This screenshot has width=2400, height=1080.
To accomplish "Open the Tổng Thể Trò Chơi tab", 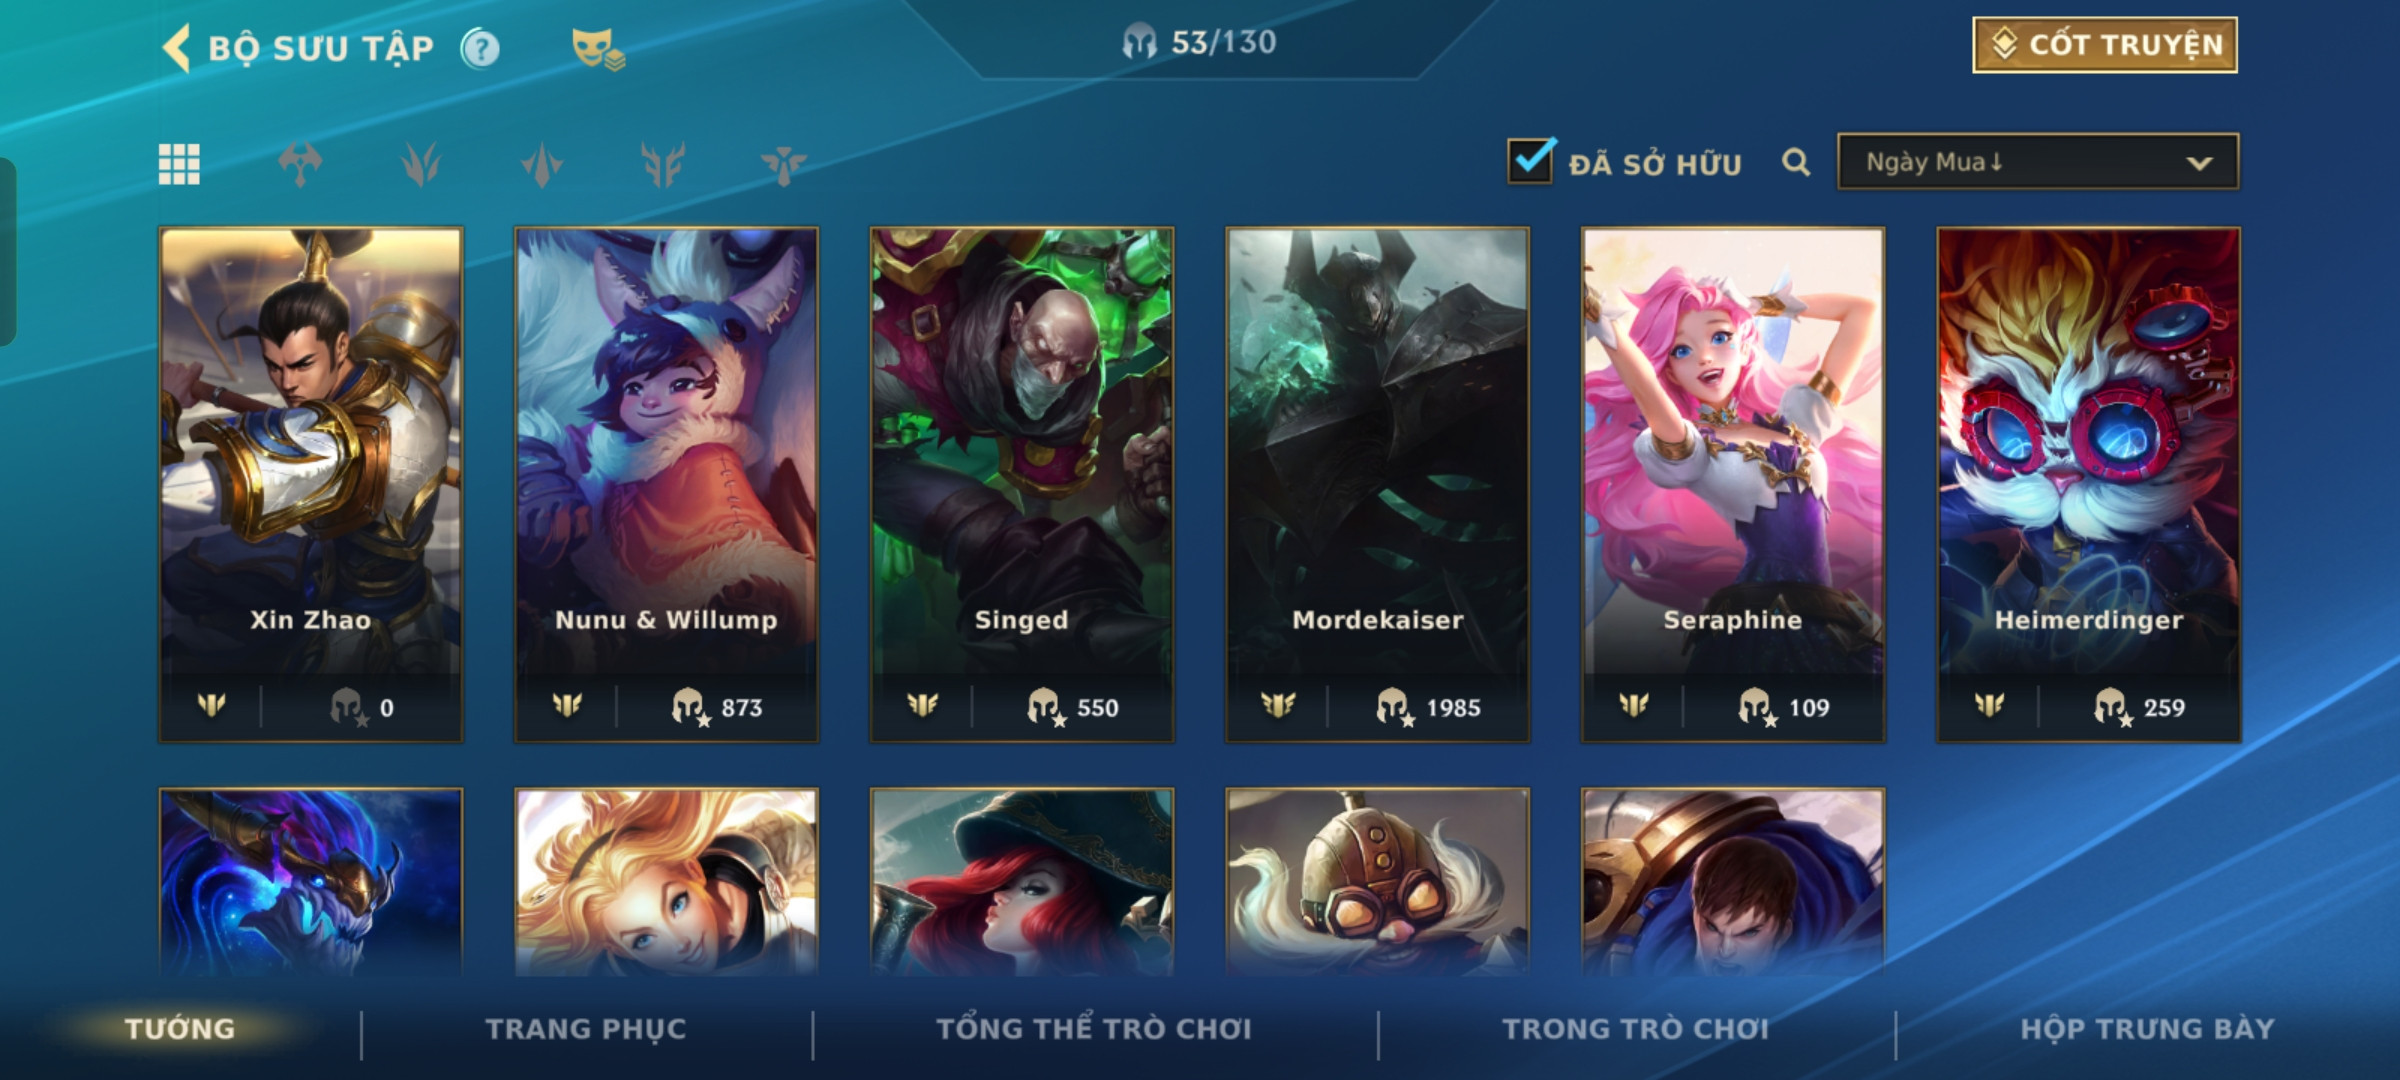I will [1094, 1029].
